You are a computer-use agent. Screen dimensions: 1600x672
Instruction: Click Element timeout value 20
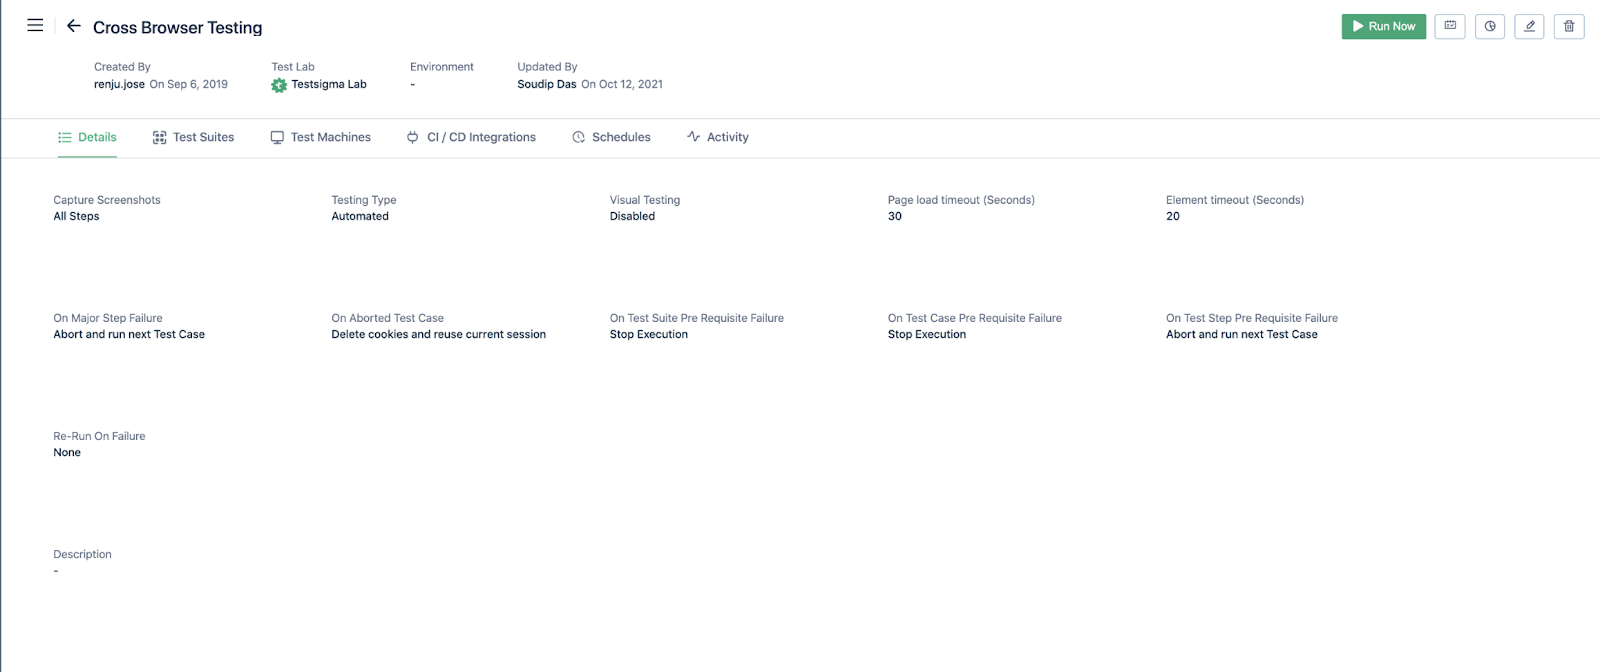tap(1173, 216)
